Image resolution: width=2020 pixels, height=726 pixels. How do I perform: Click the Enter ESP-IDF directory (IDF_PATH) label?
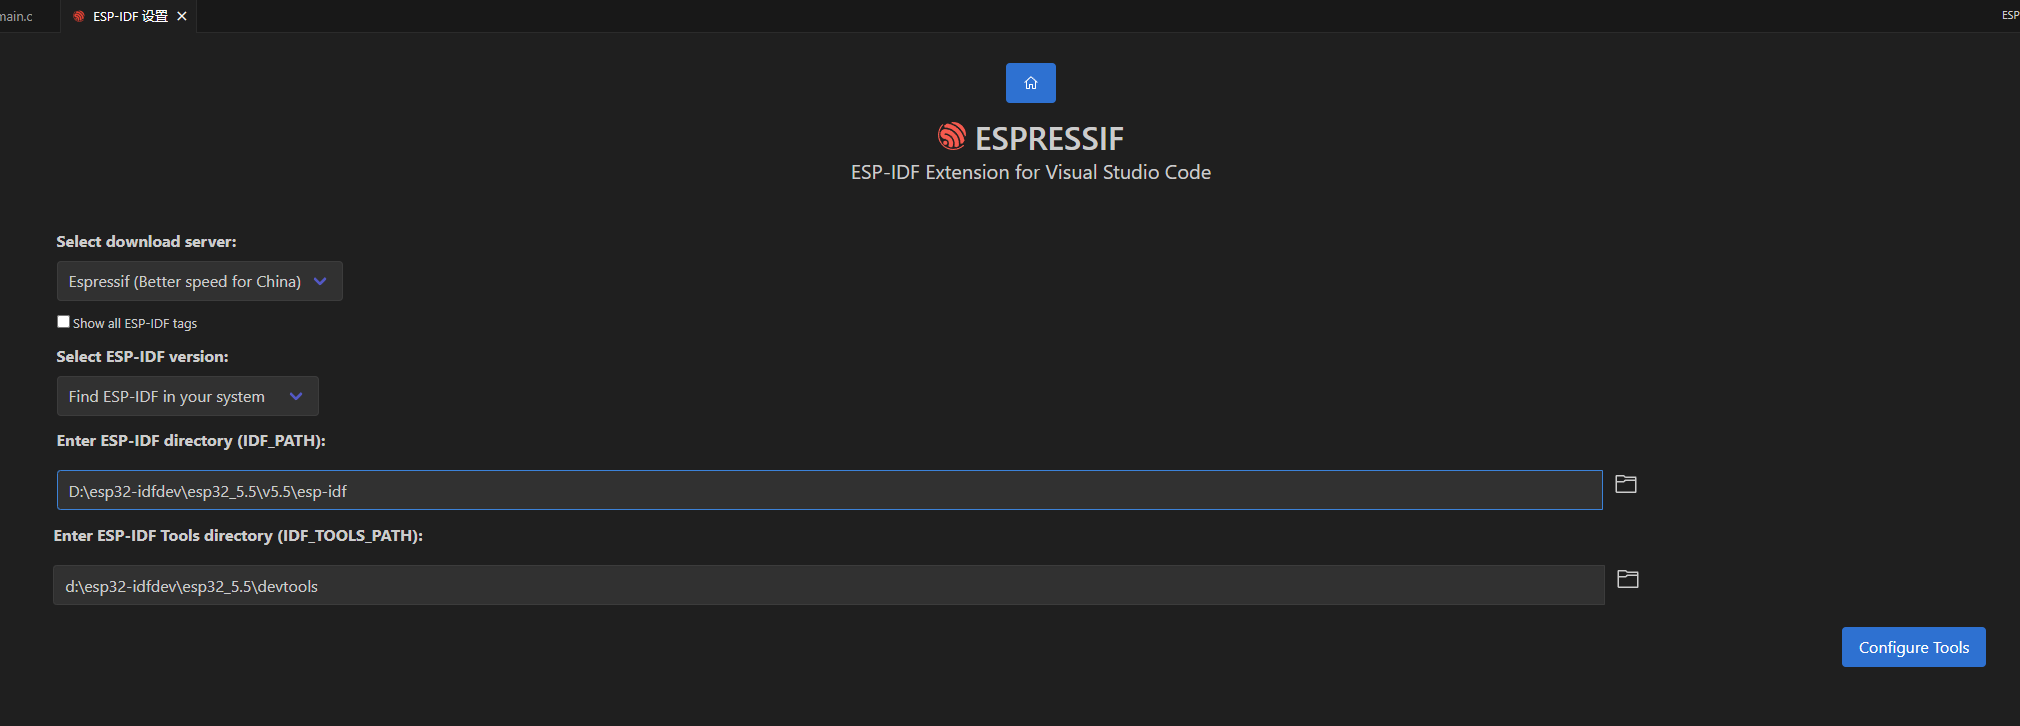(191, 441)
